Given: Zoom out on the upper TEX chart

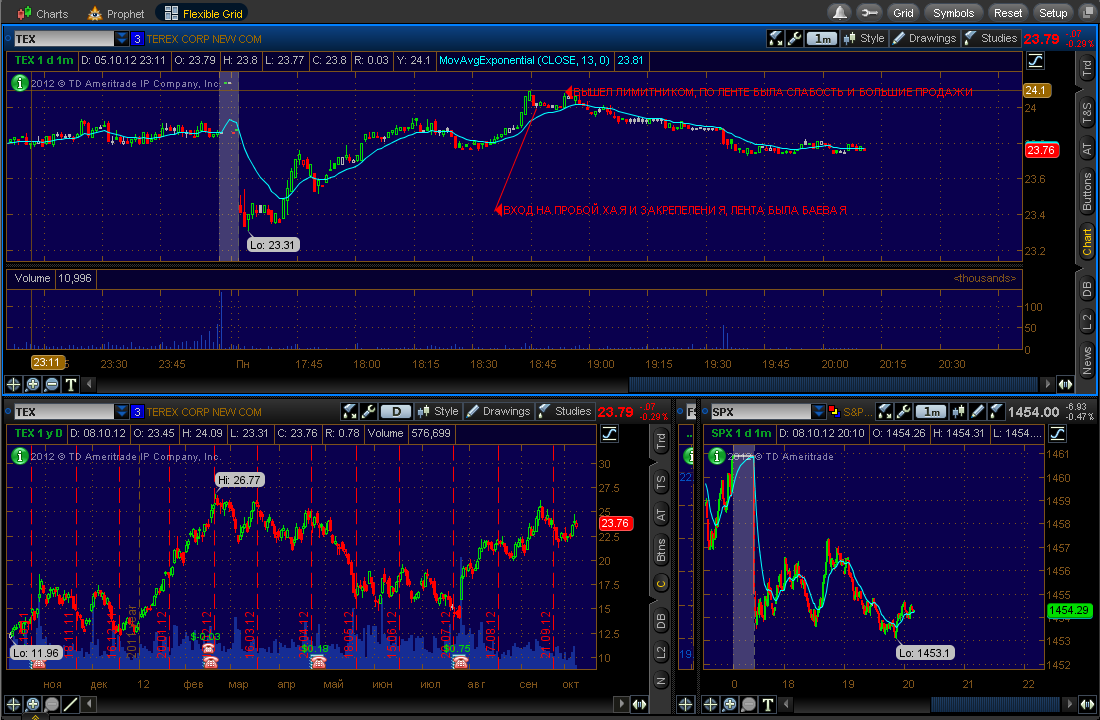Looking at the screenshot, I should [51, 384].
